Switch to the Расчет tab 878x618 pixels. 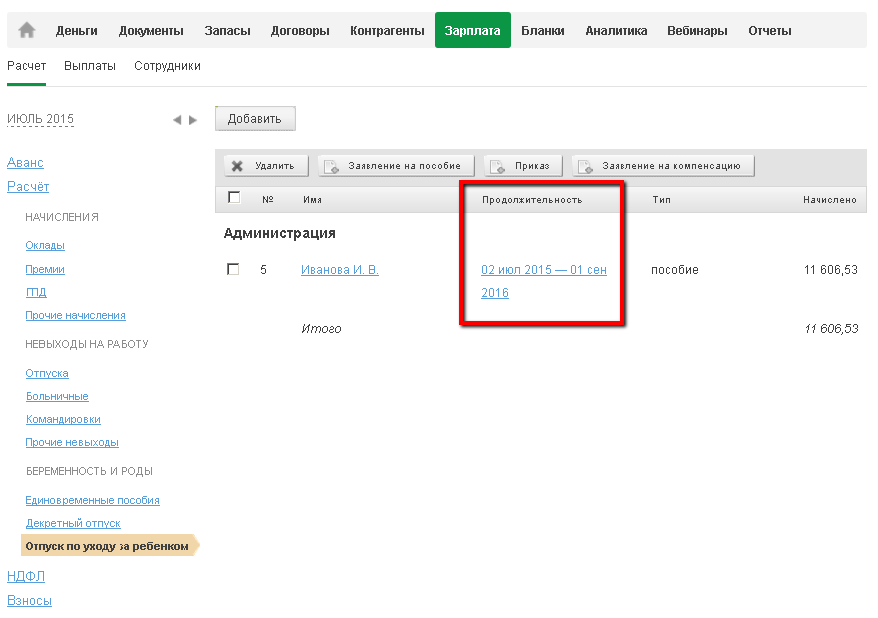click(x=26, y=66)
